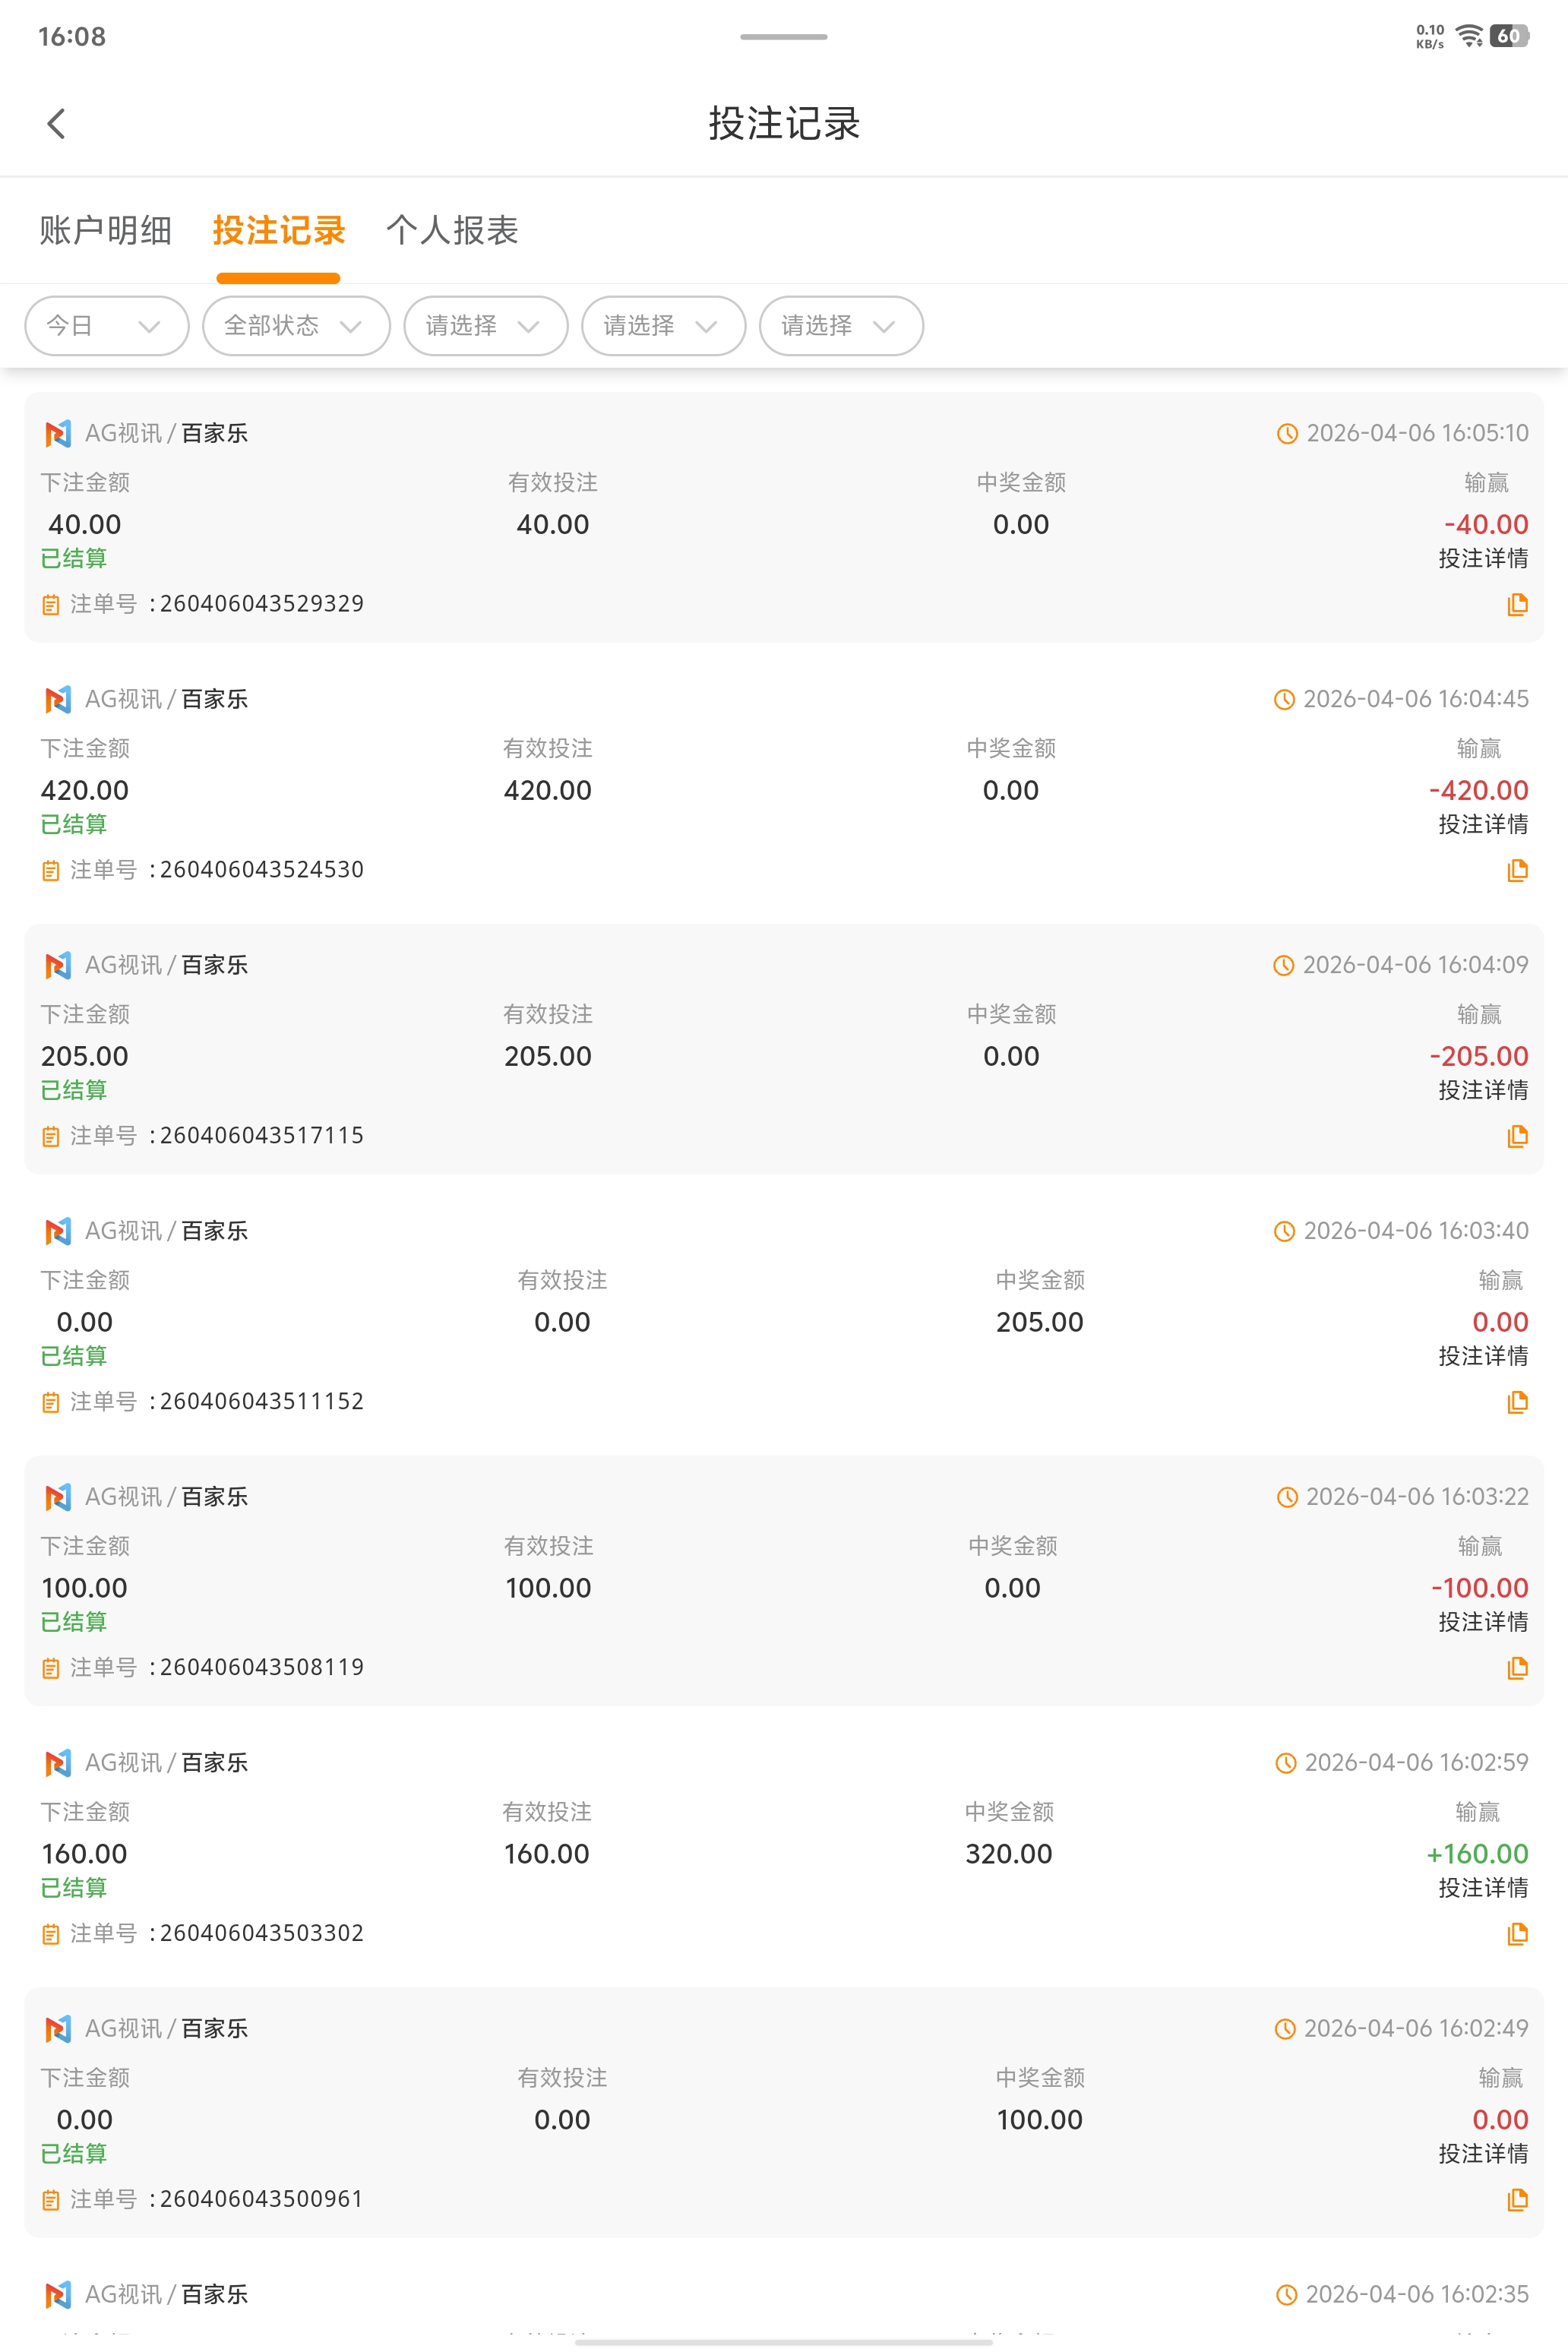Select the 投注记录 tab

tap(279, 231)
